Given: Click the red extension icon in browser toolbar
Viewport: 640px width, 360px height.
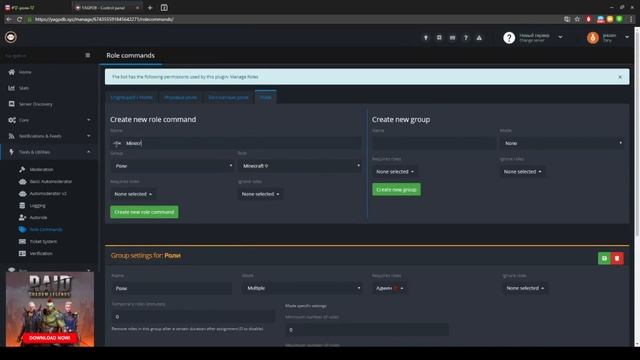Looking at the screenshot, I should pyautogui.click(x=589, y=19).
